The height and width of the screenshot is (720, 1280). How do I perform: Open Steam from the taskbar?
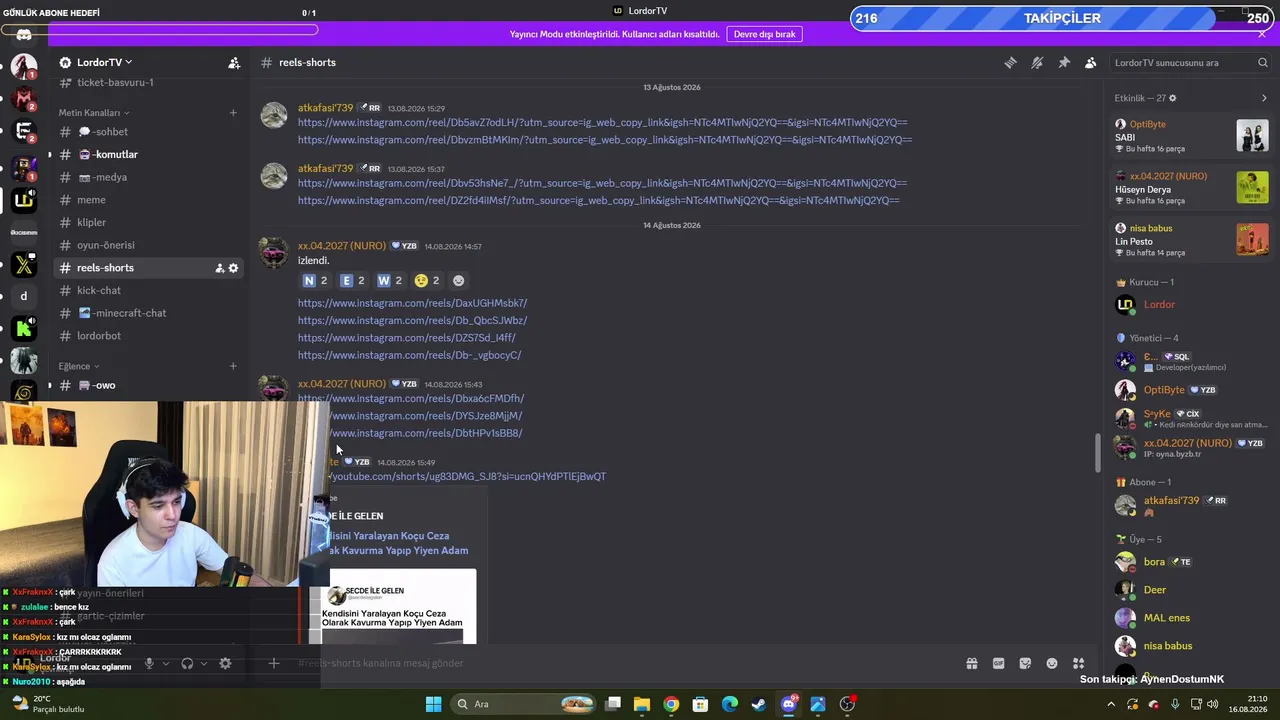pos(759,704)
